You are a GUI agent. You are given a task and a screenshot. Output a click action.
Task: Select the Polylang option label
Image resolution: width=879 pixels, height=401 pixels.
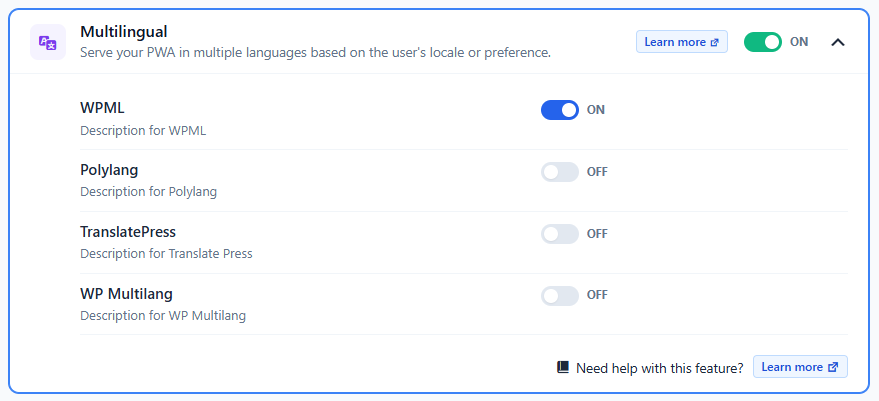click(109, 170)
